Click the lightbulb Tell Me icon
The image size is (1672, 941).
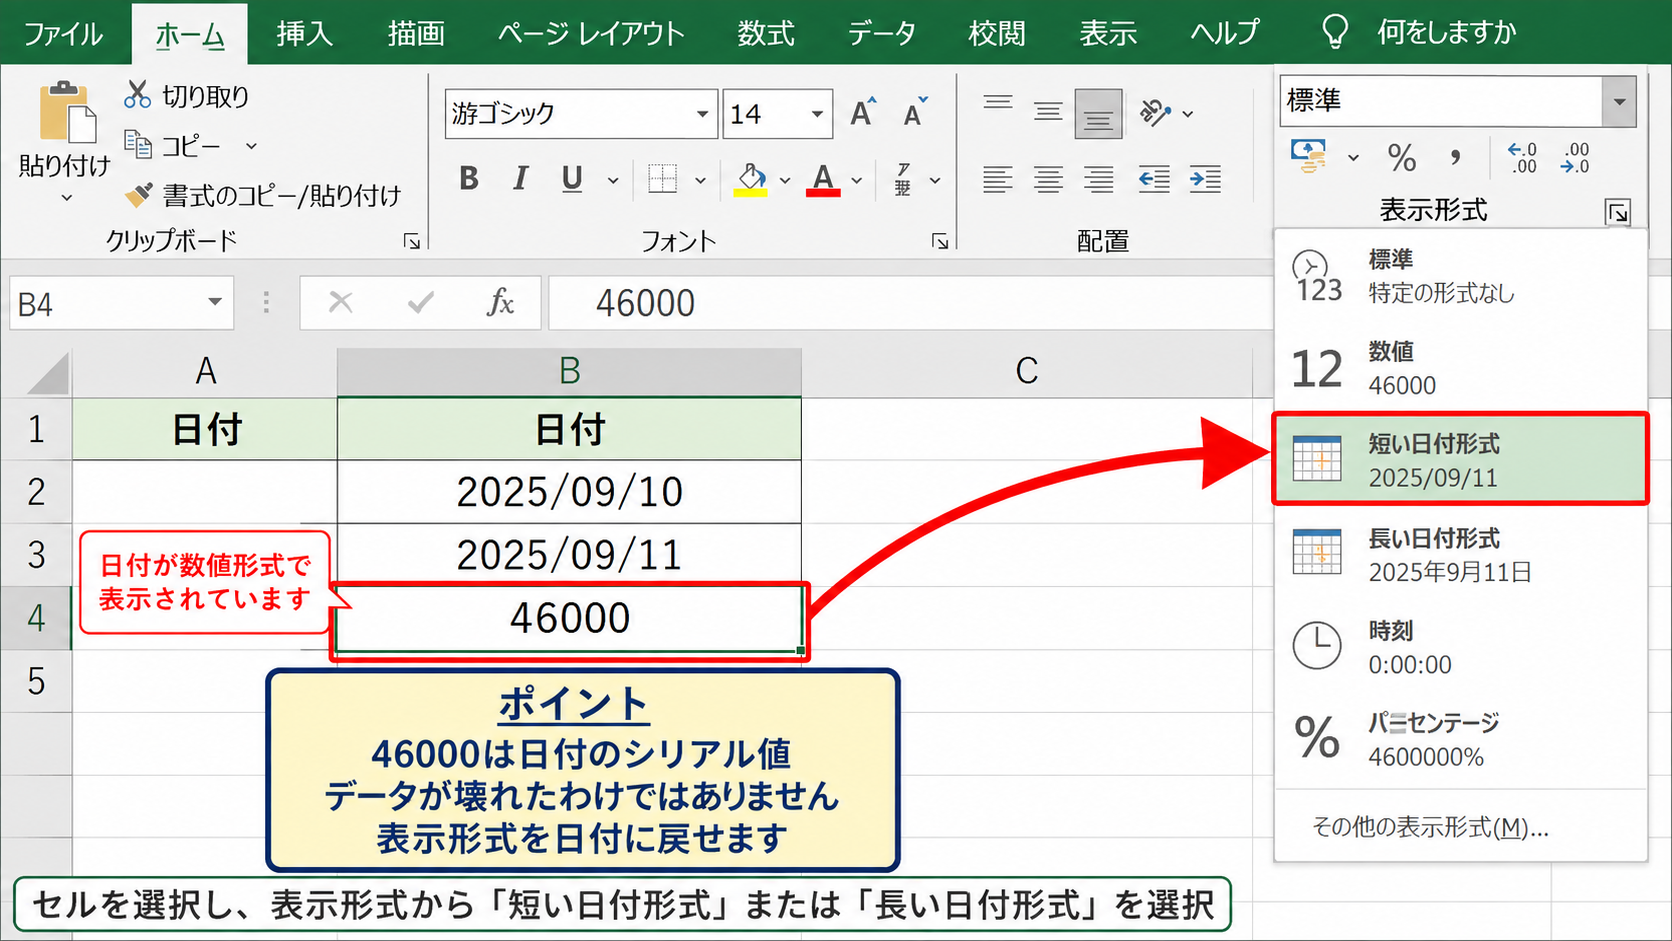[1335, 32]
